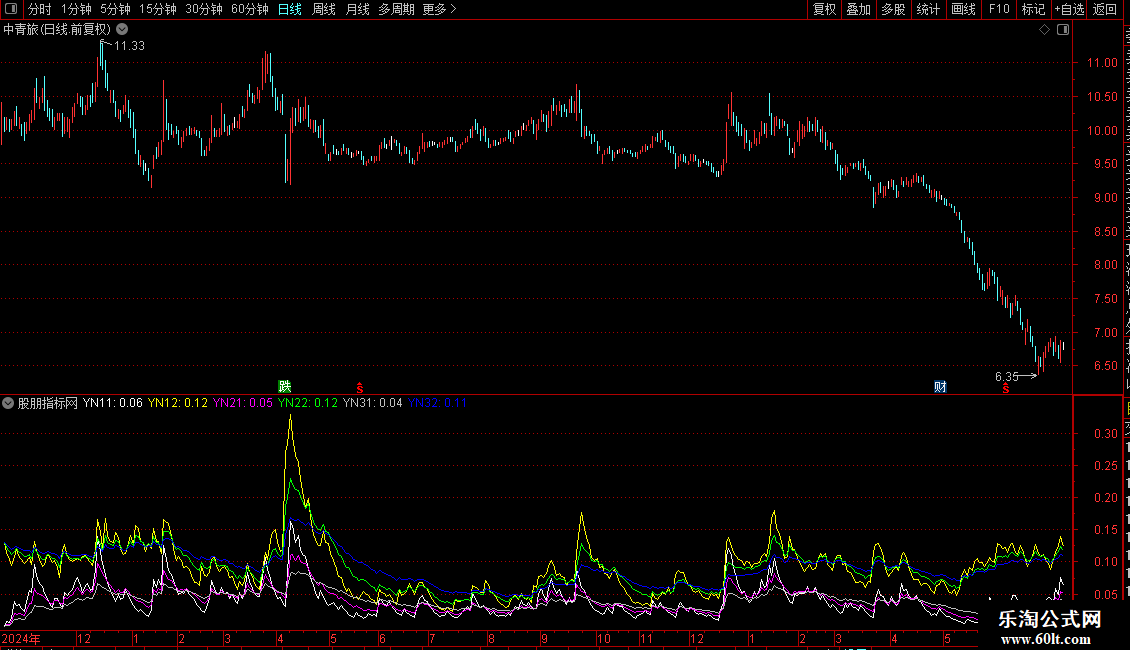This screenshot has width=1130, height=650.
Task: Click the red S marker near April
Action: point(360,388)
